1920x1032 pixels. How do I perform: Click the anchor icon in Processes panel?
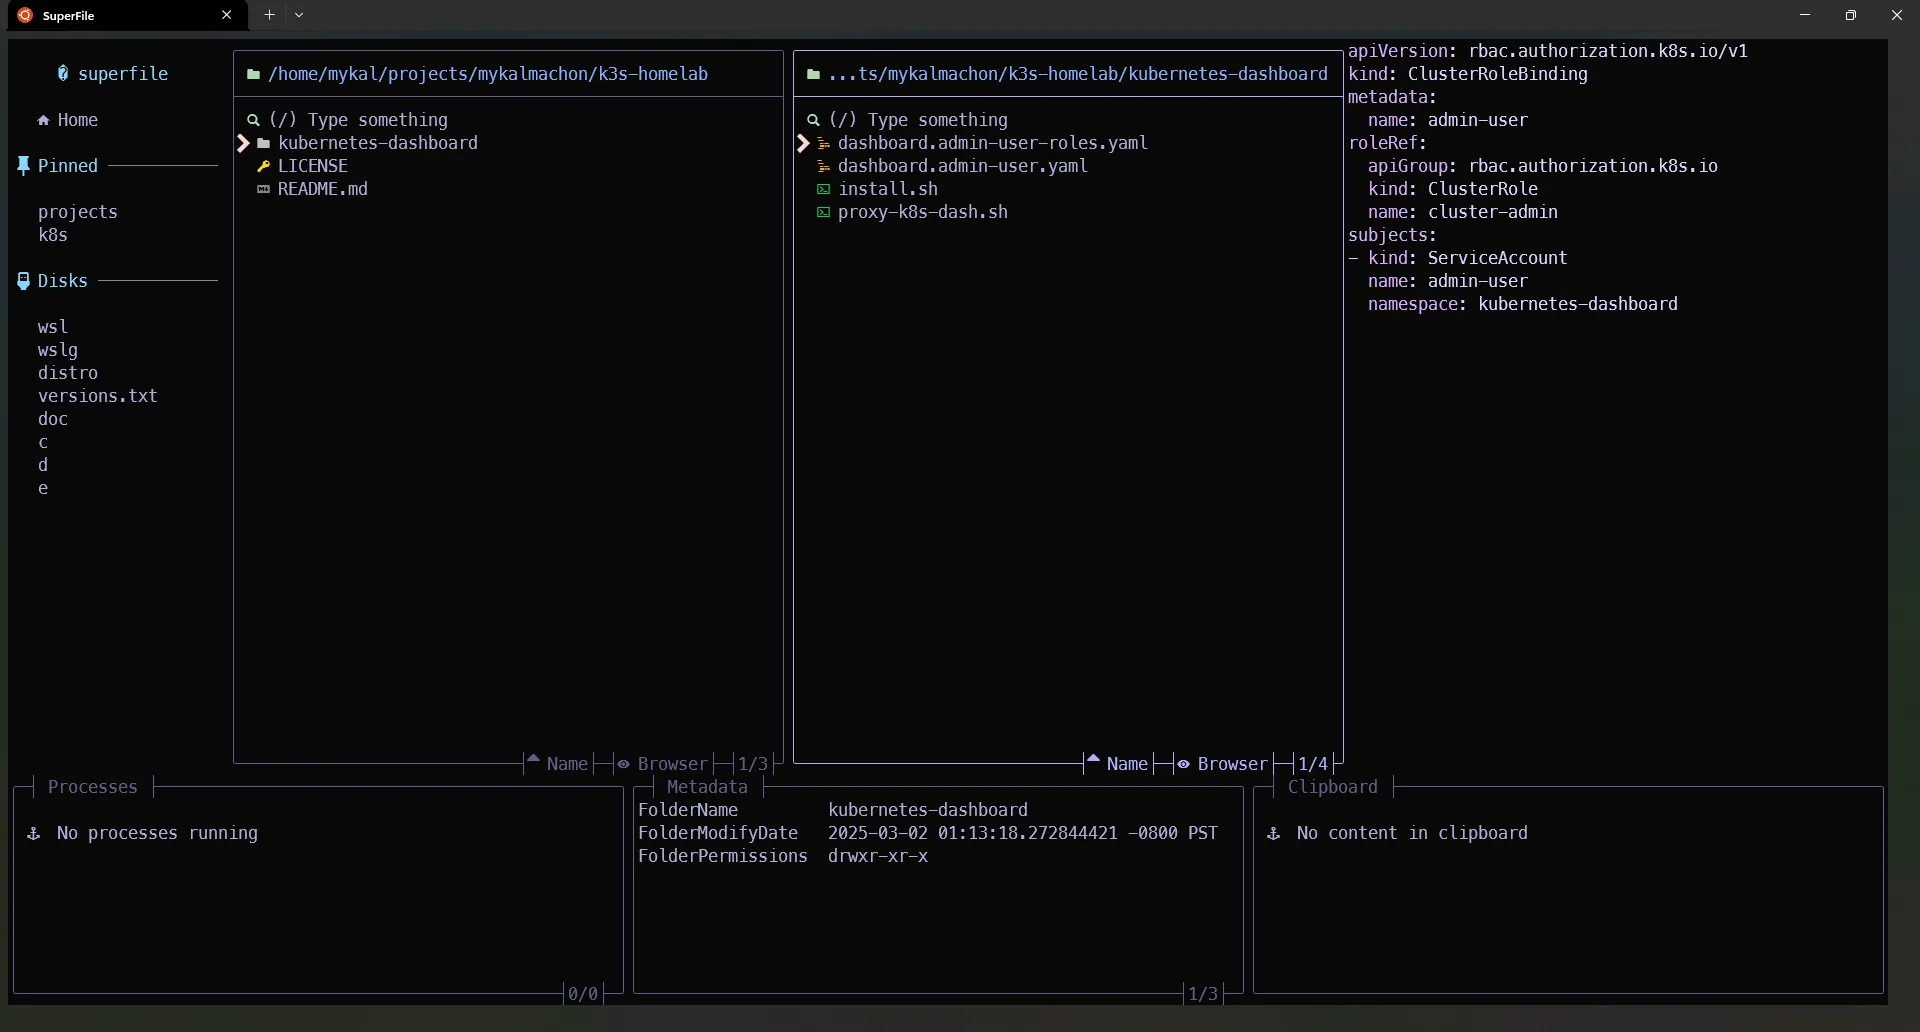point(34,833)
